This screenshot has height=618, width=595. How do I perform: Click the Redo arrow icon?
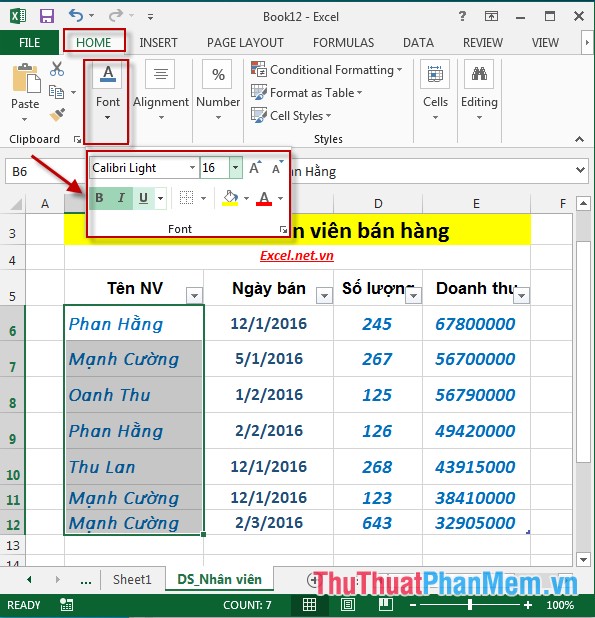(x=115, y=16)
